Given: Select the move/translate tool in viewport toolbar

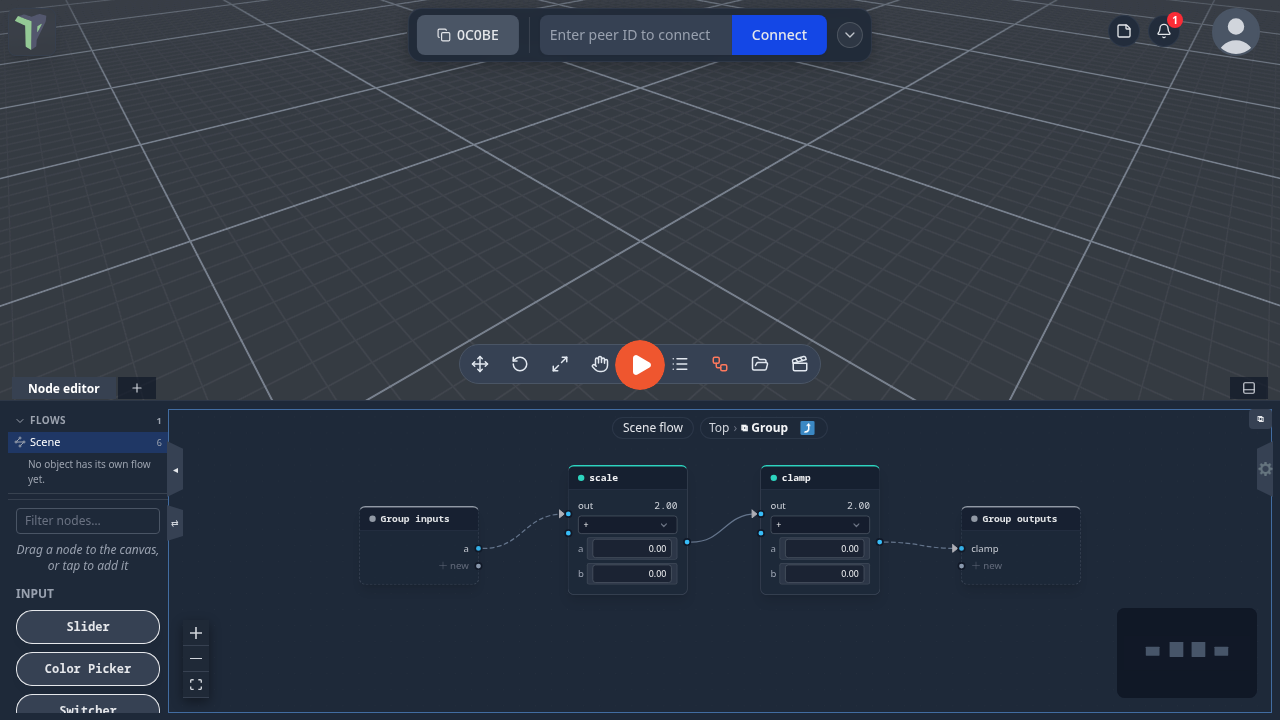Looking at the screenshot, I should [x=480, y=364].
